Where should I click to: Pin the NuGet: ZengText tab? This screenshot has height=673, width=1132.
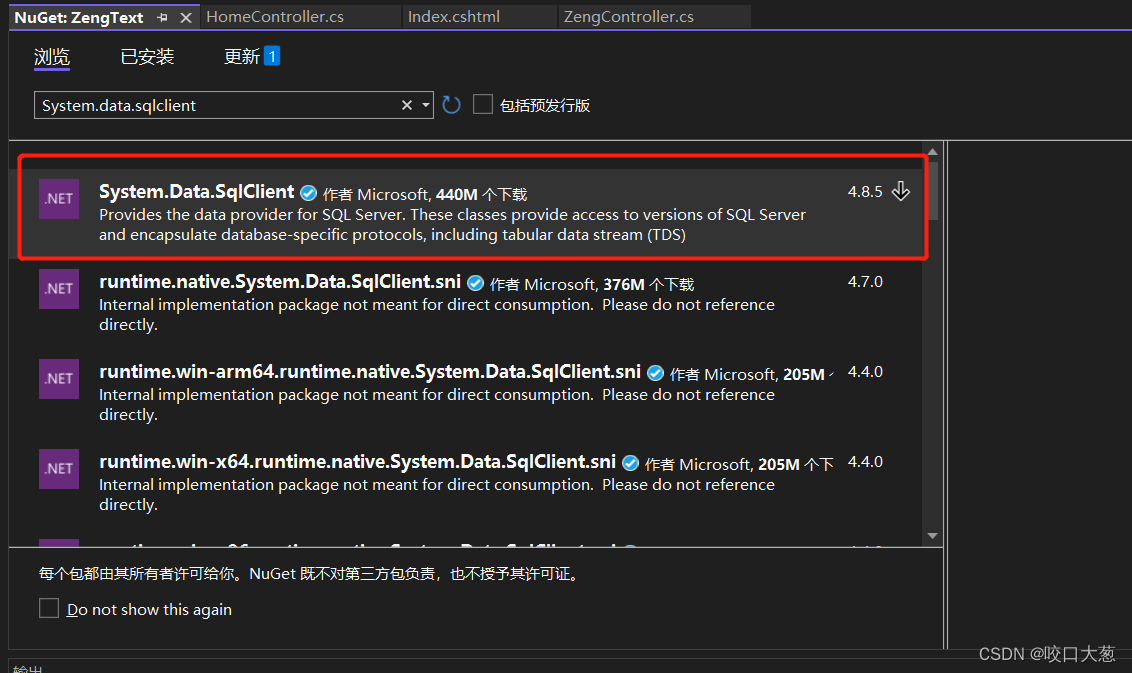coord(162,17)
